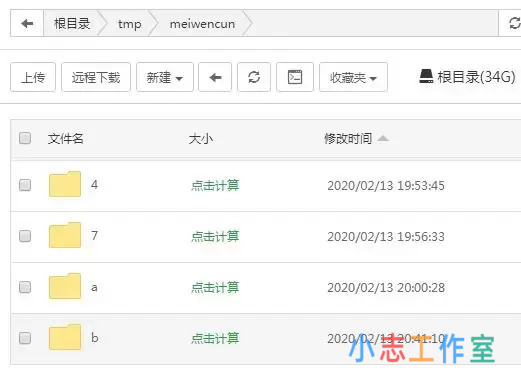Click timestamp 2020/02/13 19:53:45
Image resolution: width=521 pixels, height=392 pixels.
[x=386, y=186]
